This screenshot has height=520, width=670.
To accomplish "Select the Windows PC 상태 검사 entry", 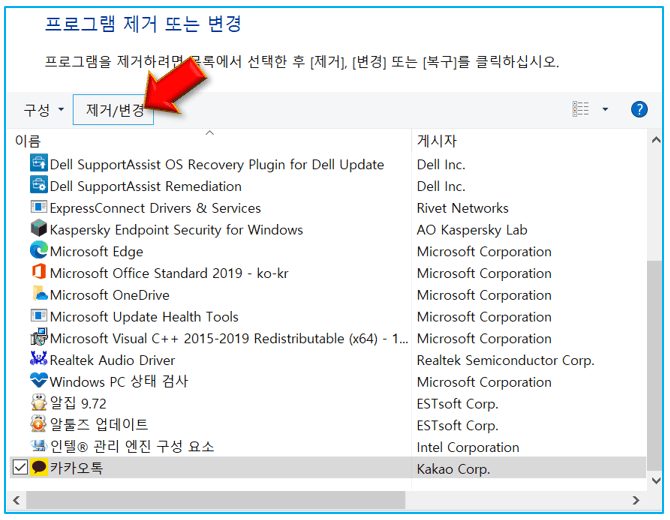I will (119, 382).
